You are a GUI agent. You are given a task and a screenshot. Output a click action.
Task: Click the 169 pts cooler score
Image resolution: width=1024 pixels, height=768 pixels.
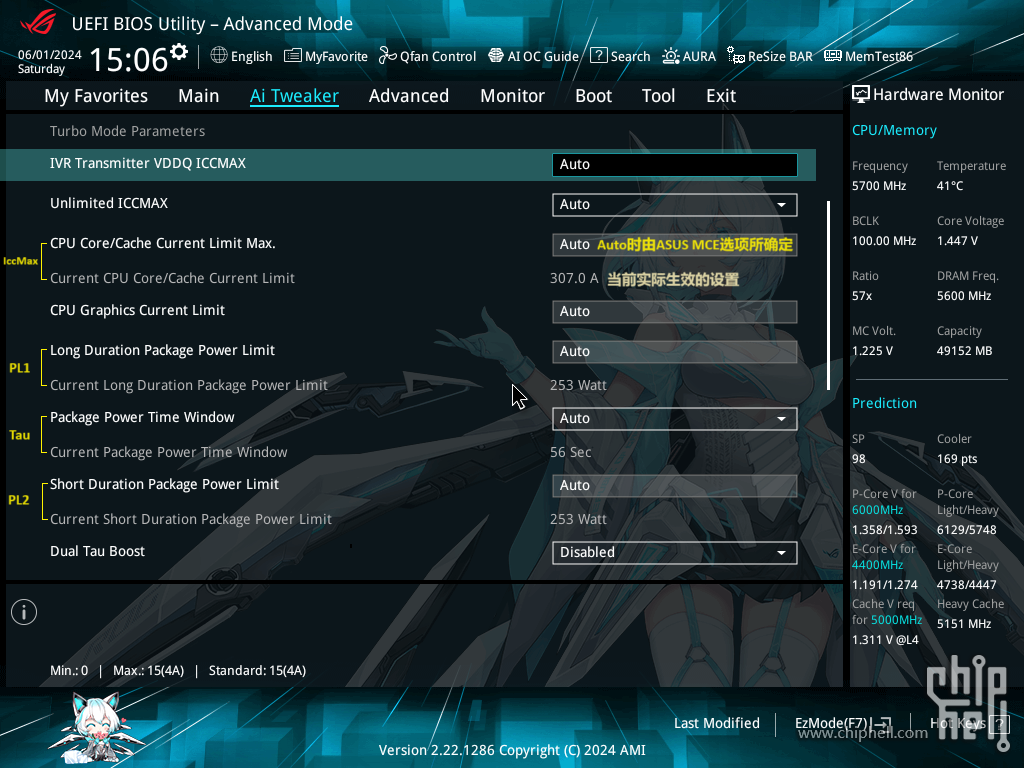pyautogui.click(x=957, y=458)
